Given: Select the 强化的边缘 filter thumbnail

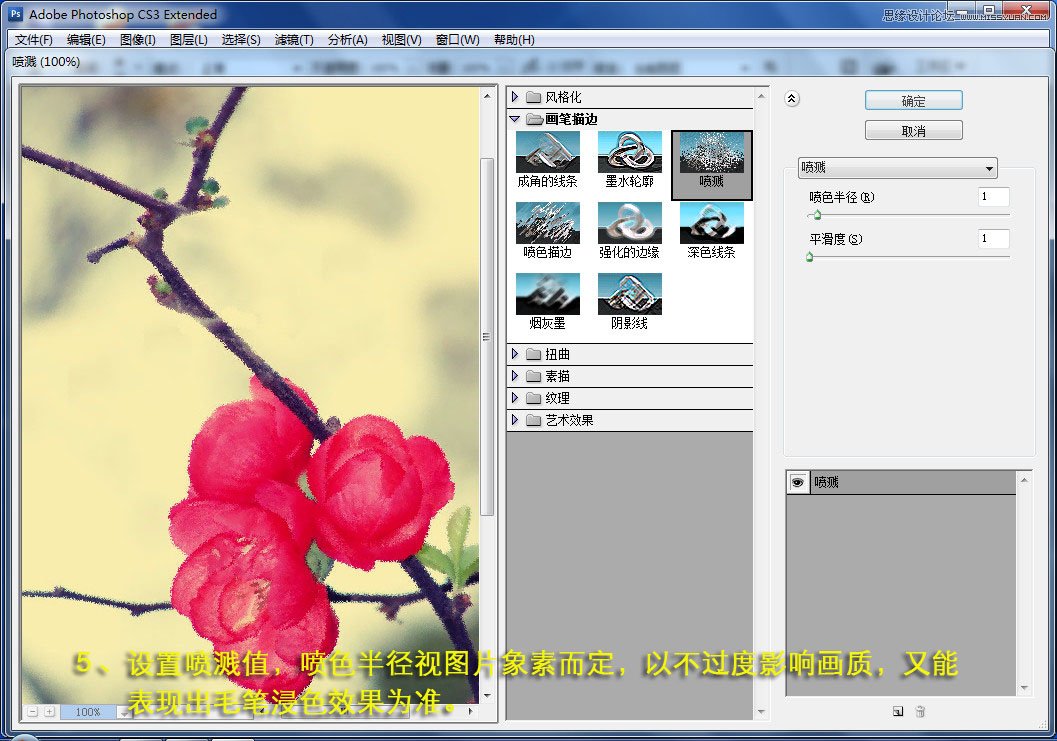Looking at the screenshot, I should 630,223.
